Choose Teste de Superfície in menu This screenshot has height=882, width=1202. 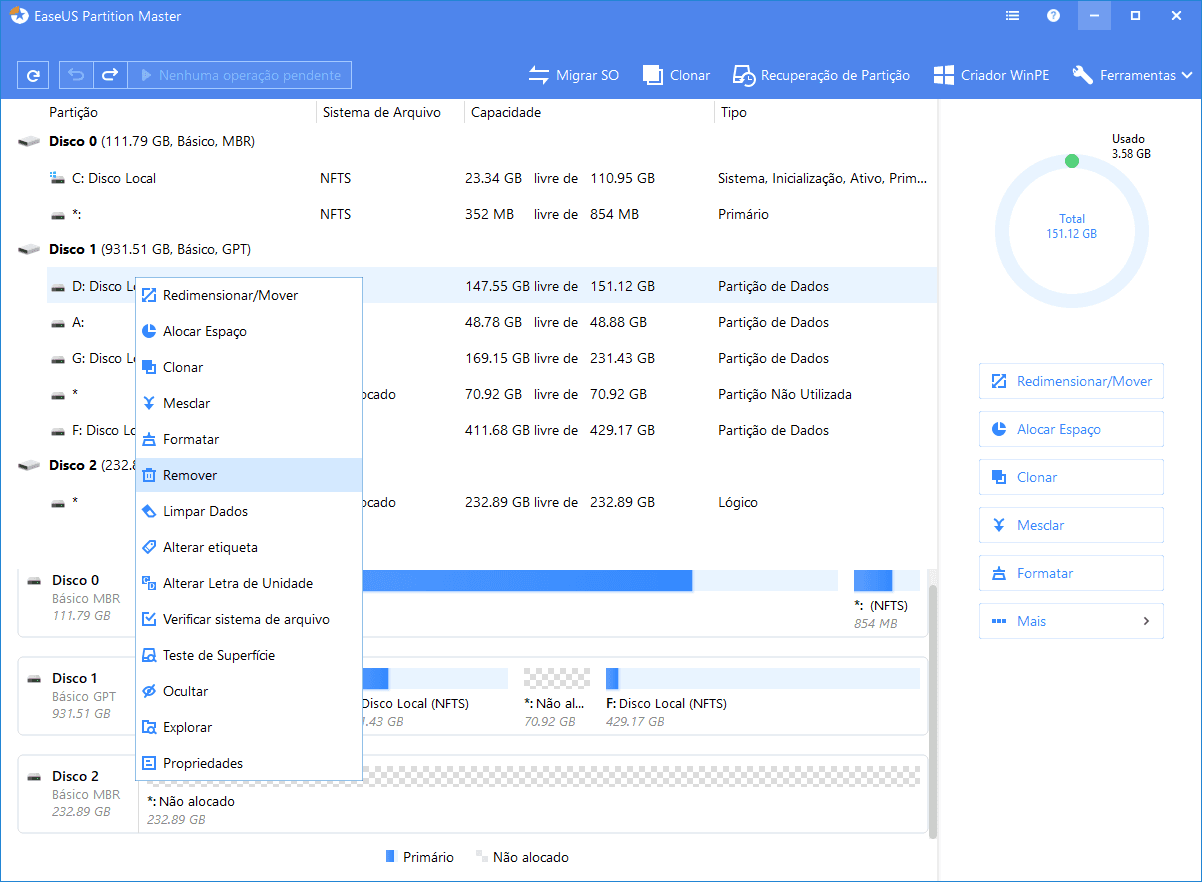(249, 655)
